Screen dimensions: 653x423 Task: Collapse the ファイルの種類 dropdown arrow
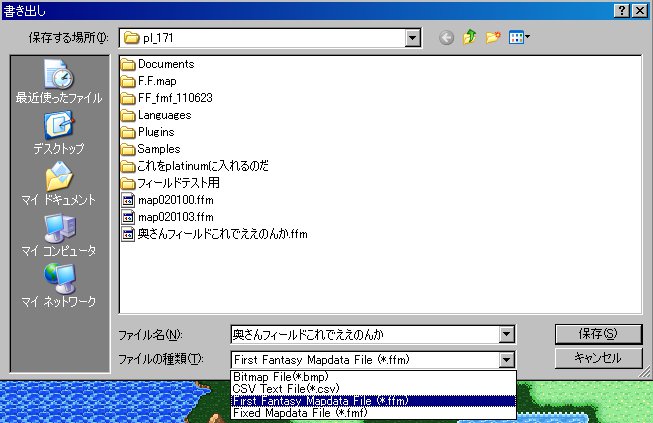pyautogui.click(x=506, y=360)
